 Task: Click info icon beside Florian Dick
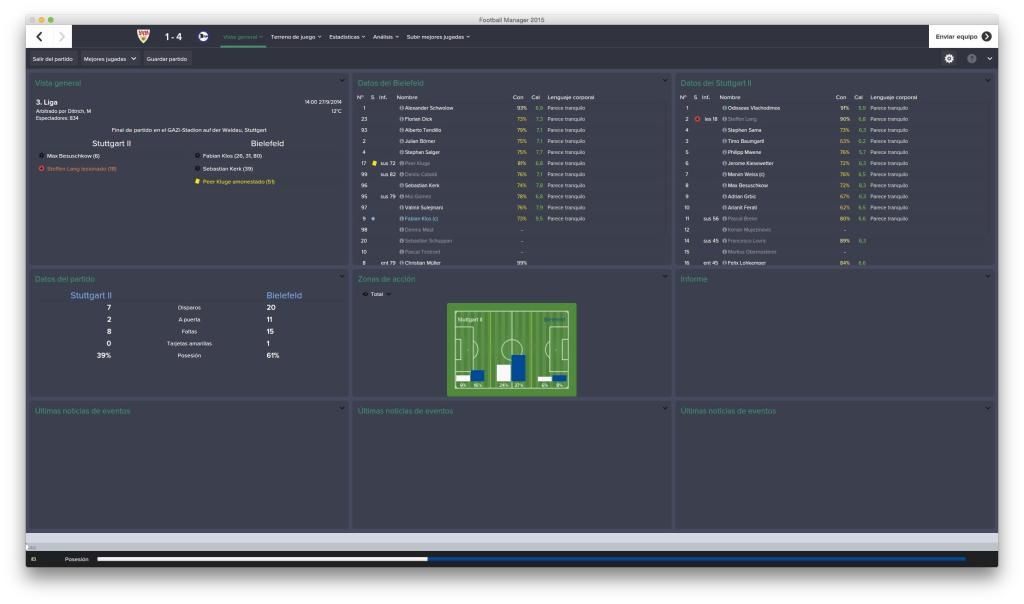(x=402, y=119)
